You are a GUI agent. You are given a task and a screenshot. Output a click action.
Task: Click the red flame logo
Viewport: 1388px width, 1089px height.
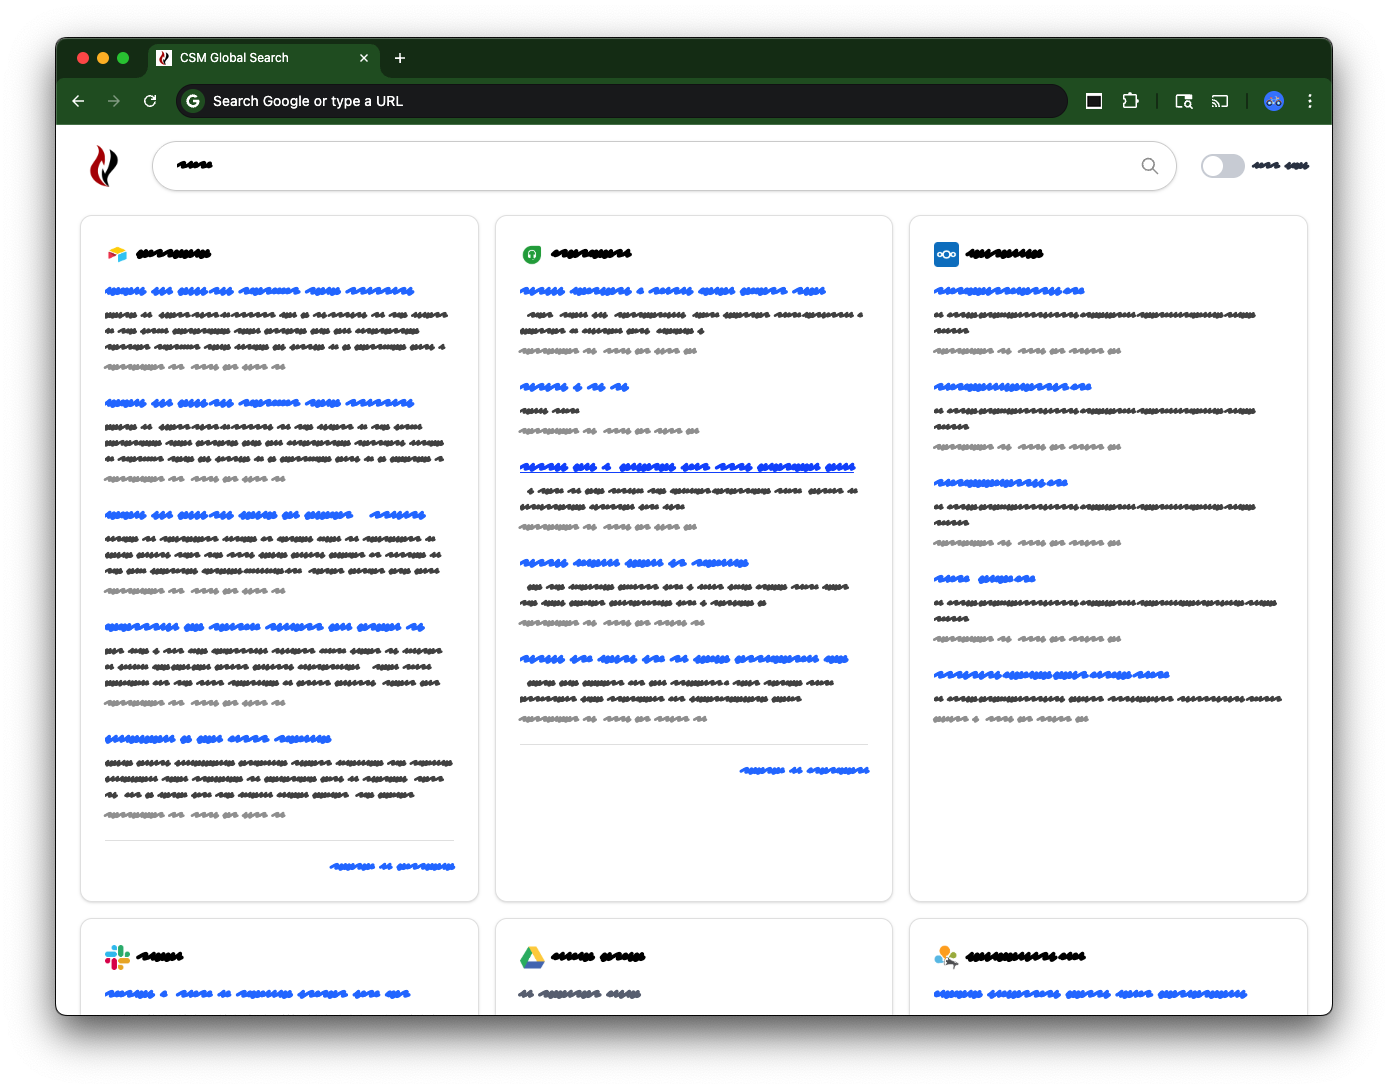coord(104,166)
